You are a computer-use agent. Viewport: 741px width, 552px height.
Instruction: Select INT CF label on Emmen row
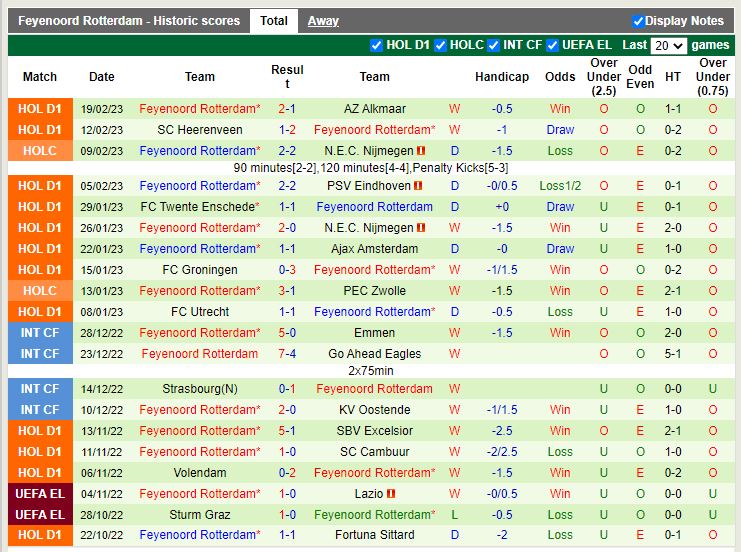click(x=40, y=333)
